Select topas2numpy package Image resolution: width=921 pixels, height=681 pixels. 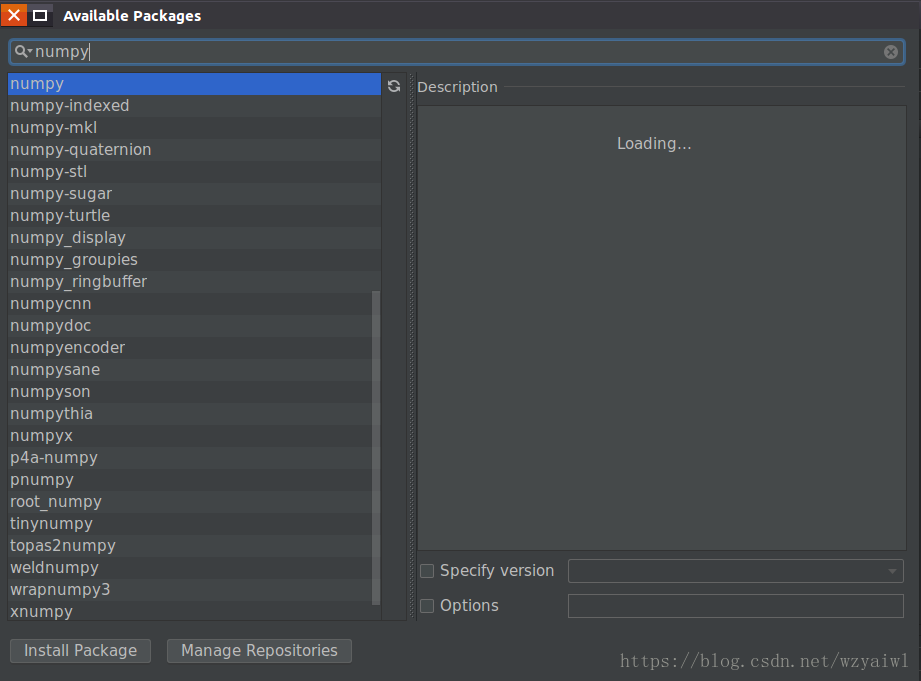coord(190,546)
